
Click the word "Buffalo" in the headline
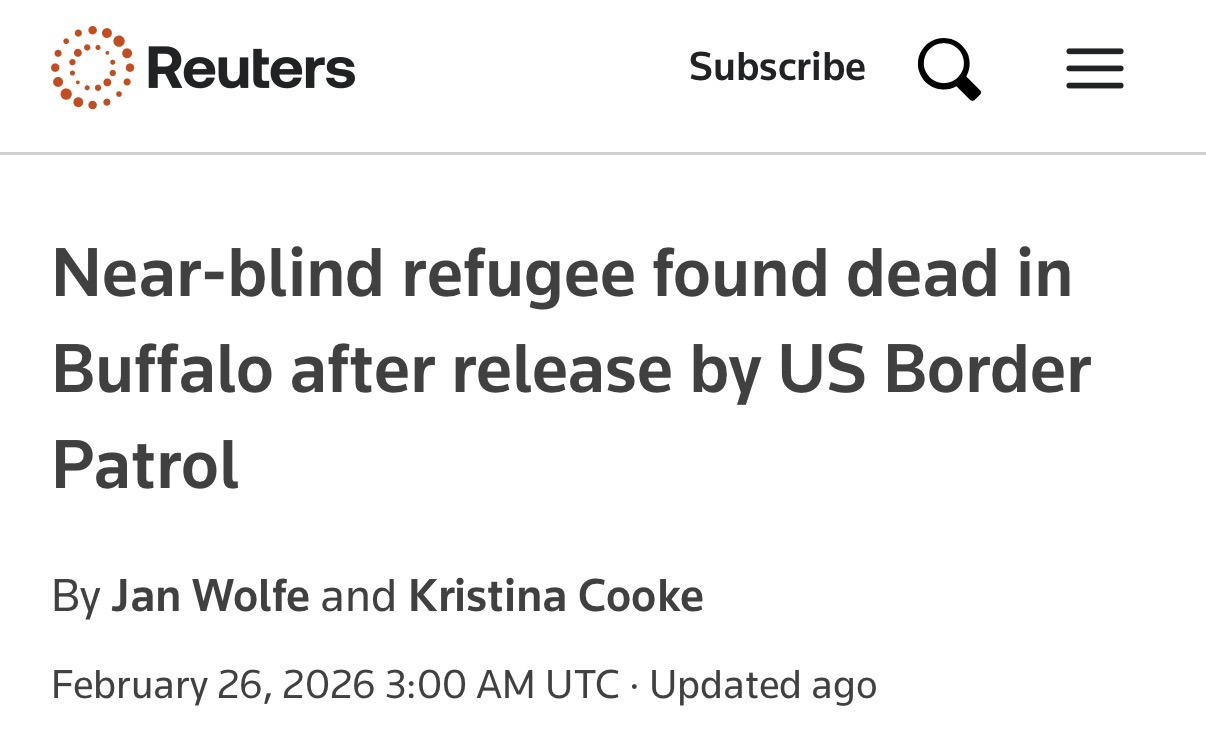[x=162, y=370]
